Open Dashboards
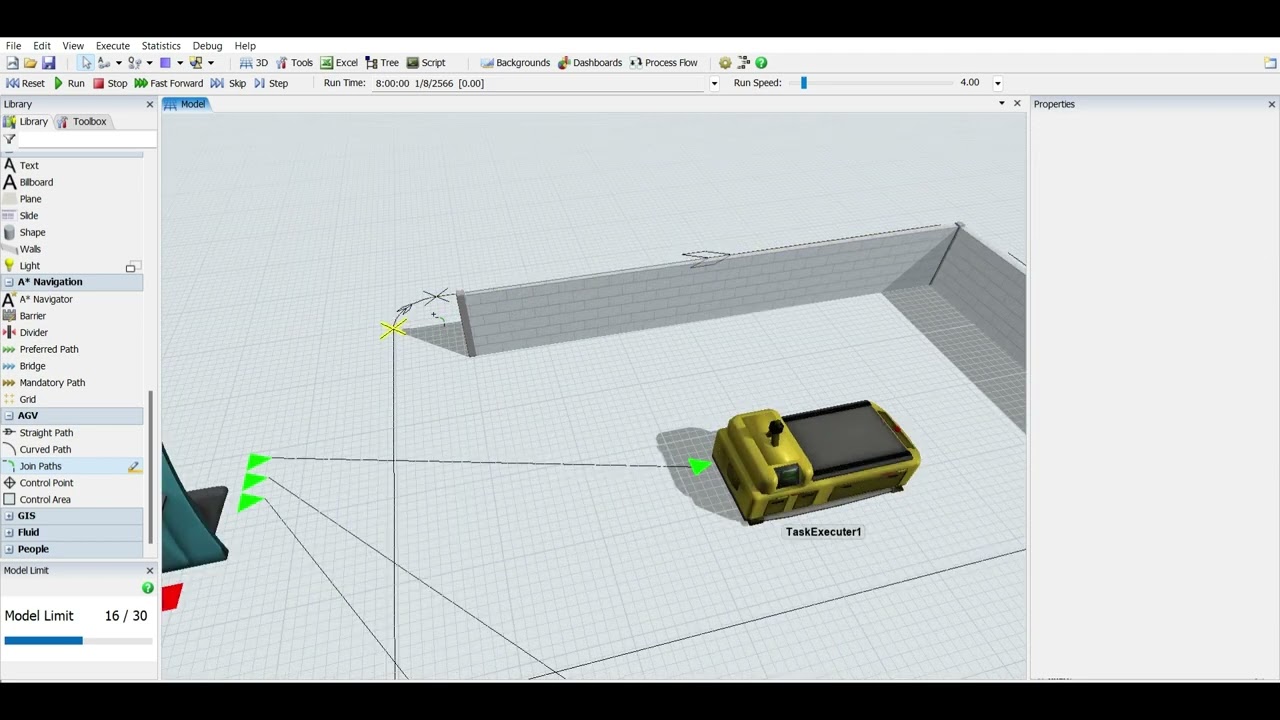Screen dimensions: 1280x720 click(590, 63)
